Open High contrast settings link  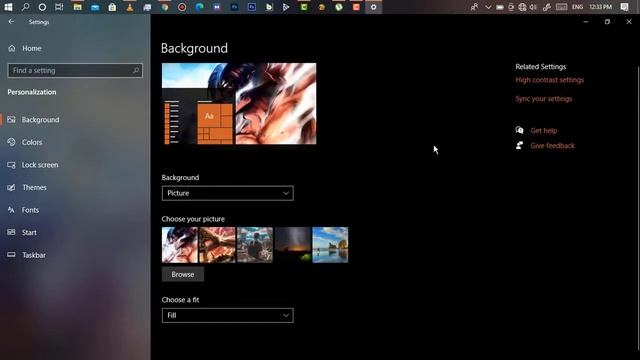point(549,80)
